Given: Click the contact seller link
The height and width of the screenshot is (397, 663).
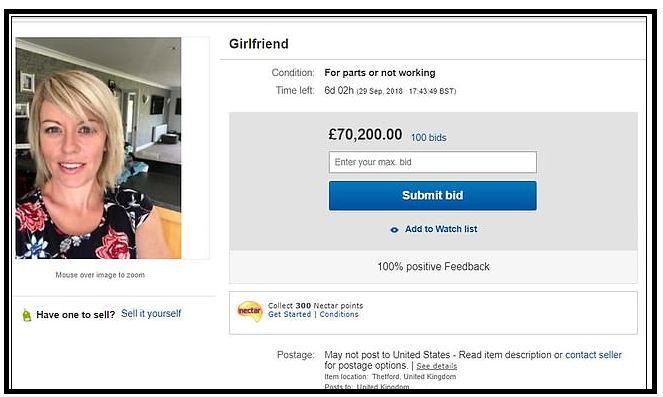Looking at the screenshot, I should pos(593,355).
